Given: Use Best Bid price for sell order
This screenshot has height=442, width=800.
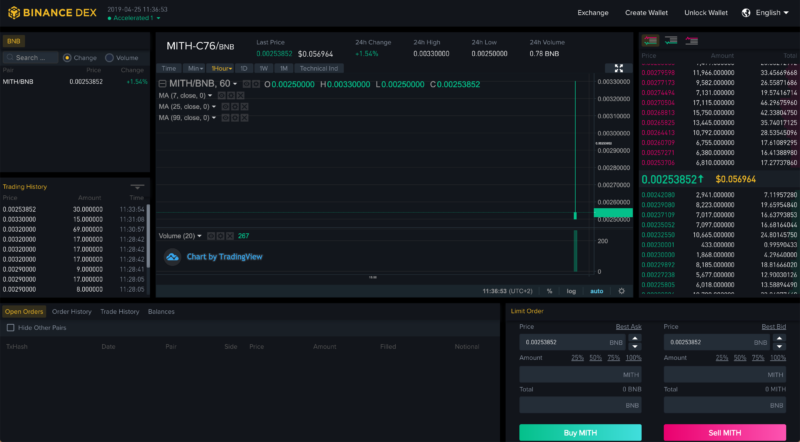Looking at the screenshot, I should pyautogui.click(x=773, y=327).
